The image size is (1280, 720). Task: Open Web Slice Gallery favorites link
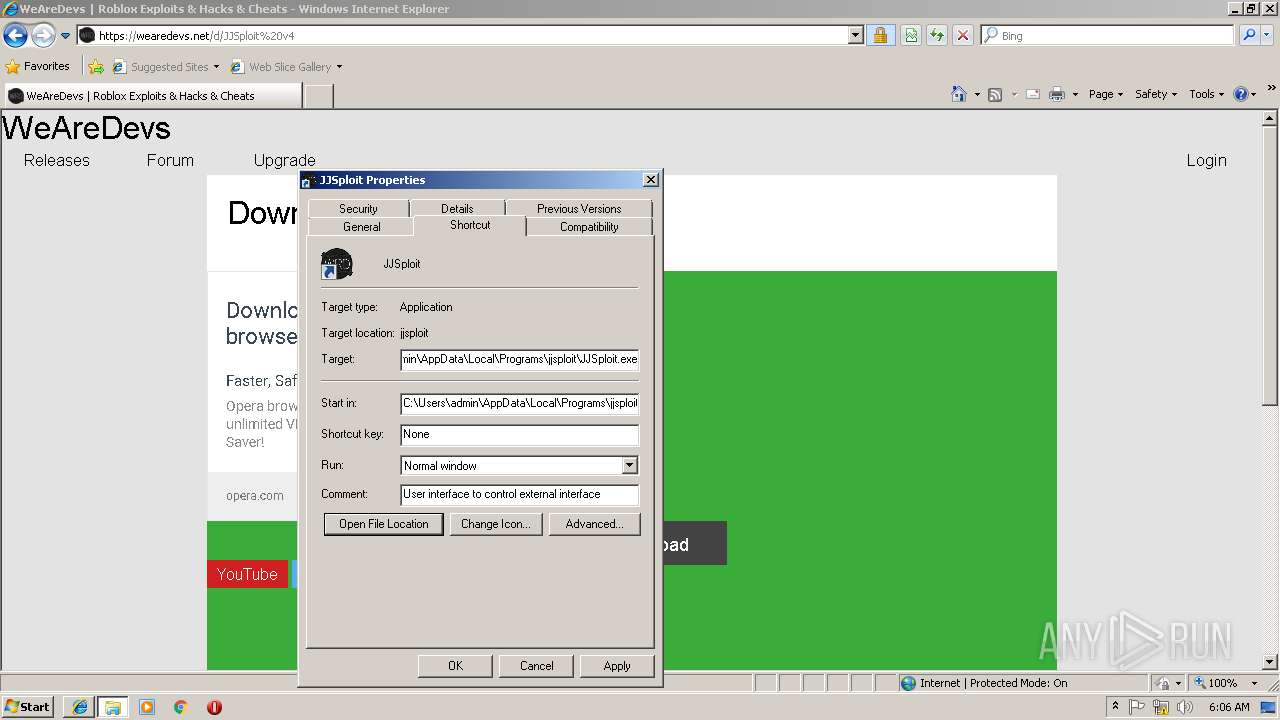(286, 67)
